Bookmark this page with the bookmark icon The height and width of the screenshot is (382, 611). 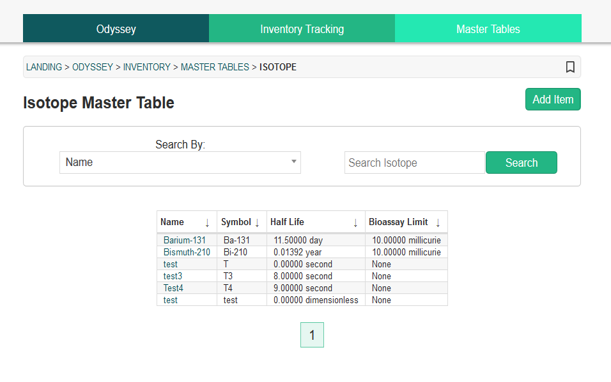570,67
